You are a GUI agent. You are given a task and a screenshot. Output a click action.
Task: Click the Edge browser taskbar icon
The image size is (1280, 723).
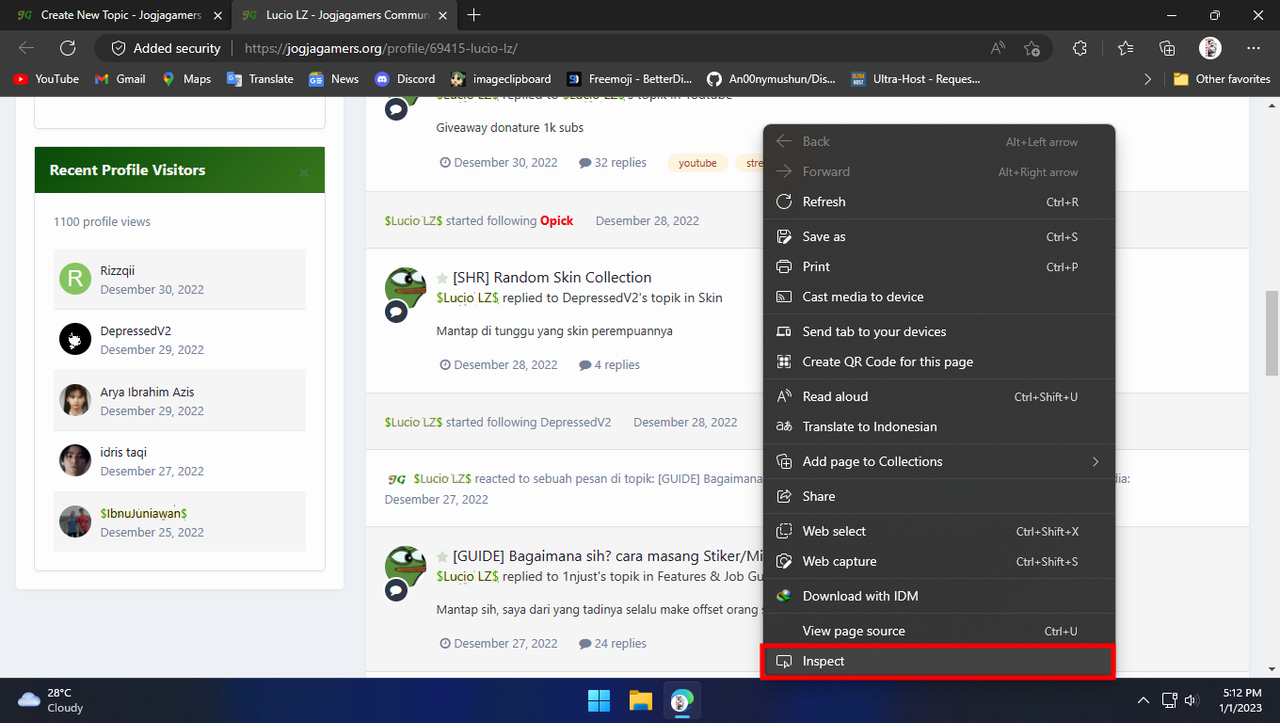click(x=682, y=700)
